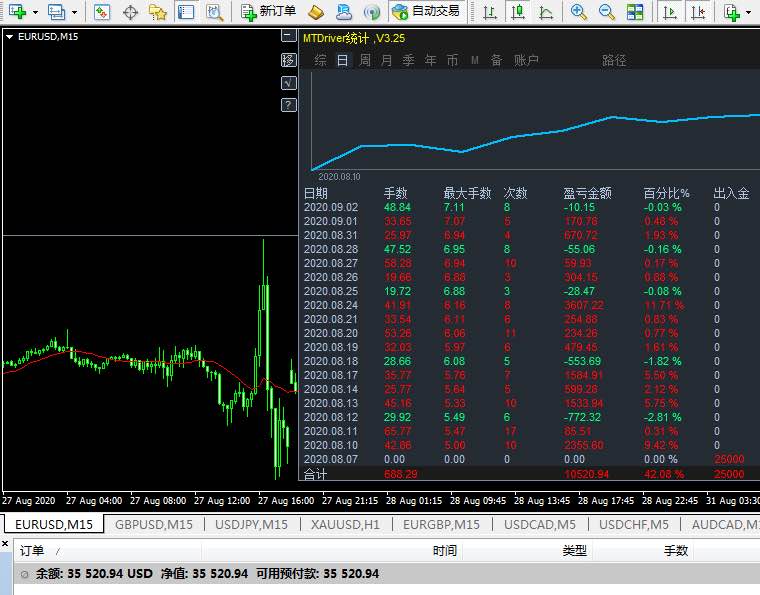Sort by the 手数 lots column header in terminal
Viewport: 760px width, 595px height.
pos(676,550)
